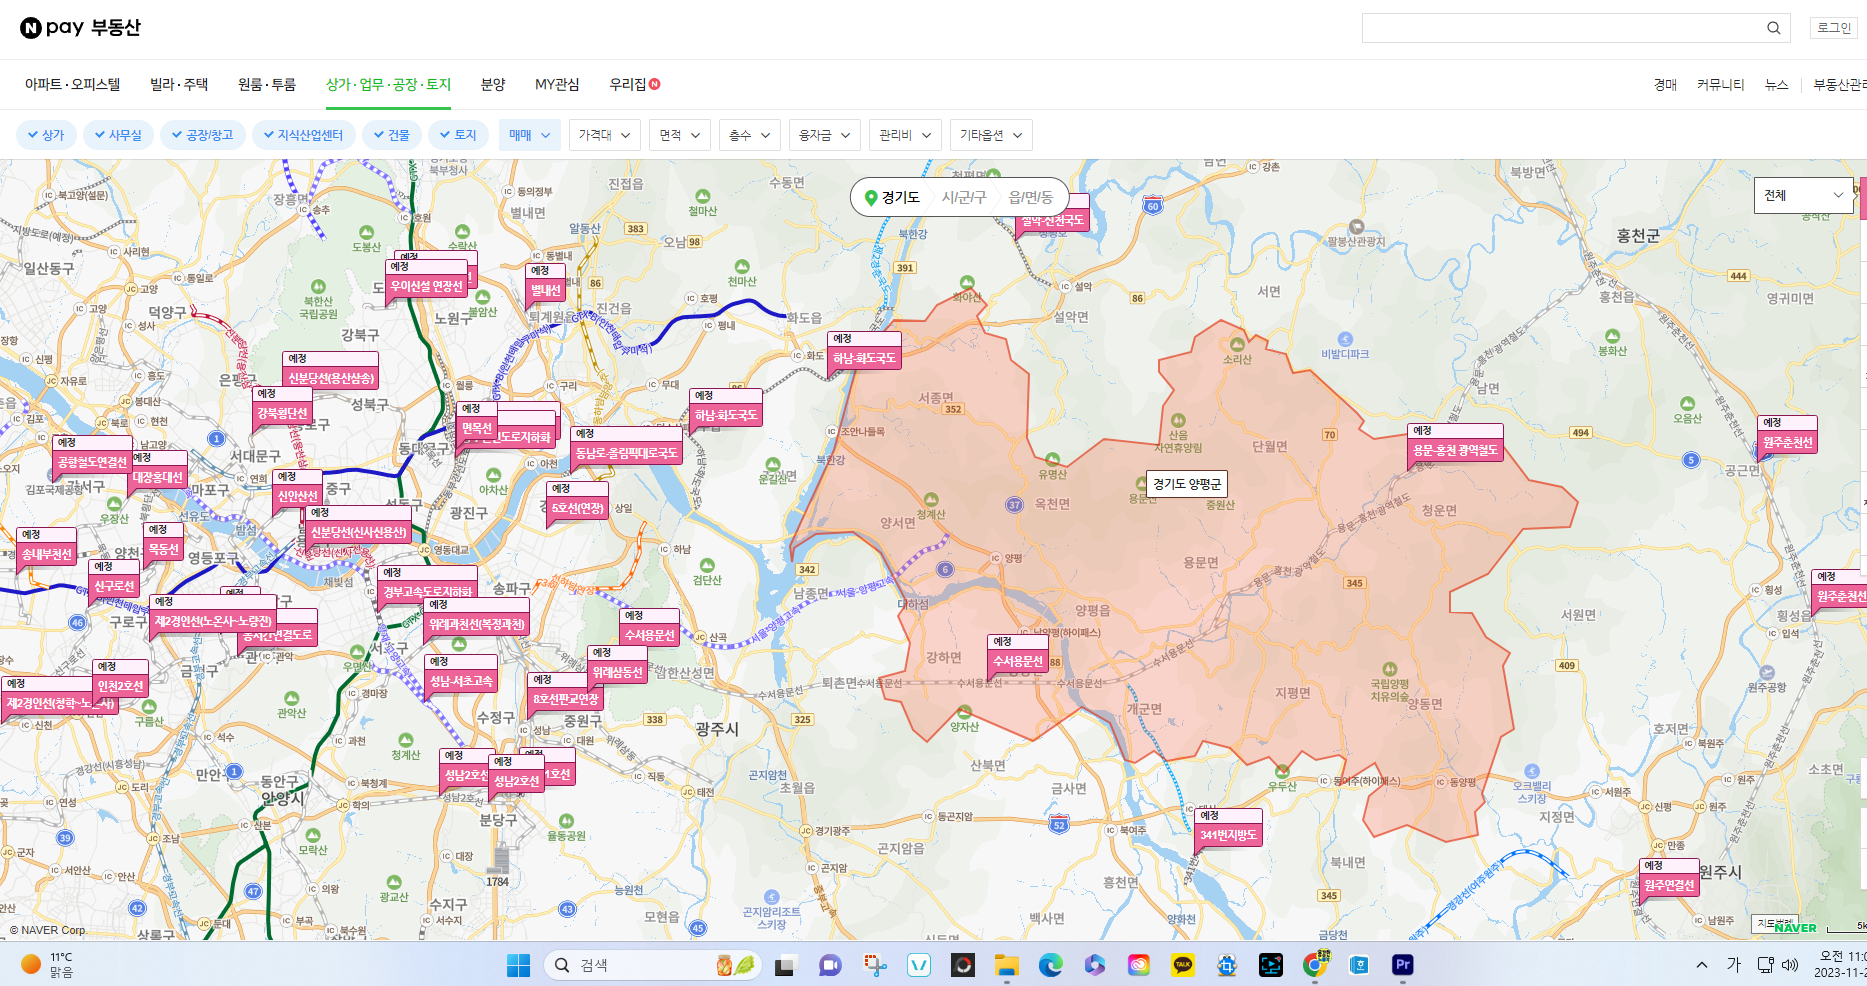Launch KakaoTalk from the taskbar
The width and height of the screenshot is (1867, 986).
(x=1182, y=965)
